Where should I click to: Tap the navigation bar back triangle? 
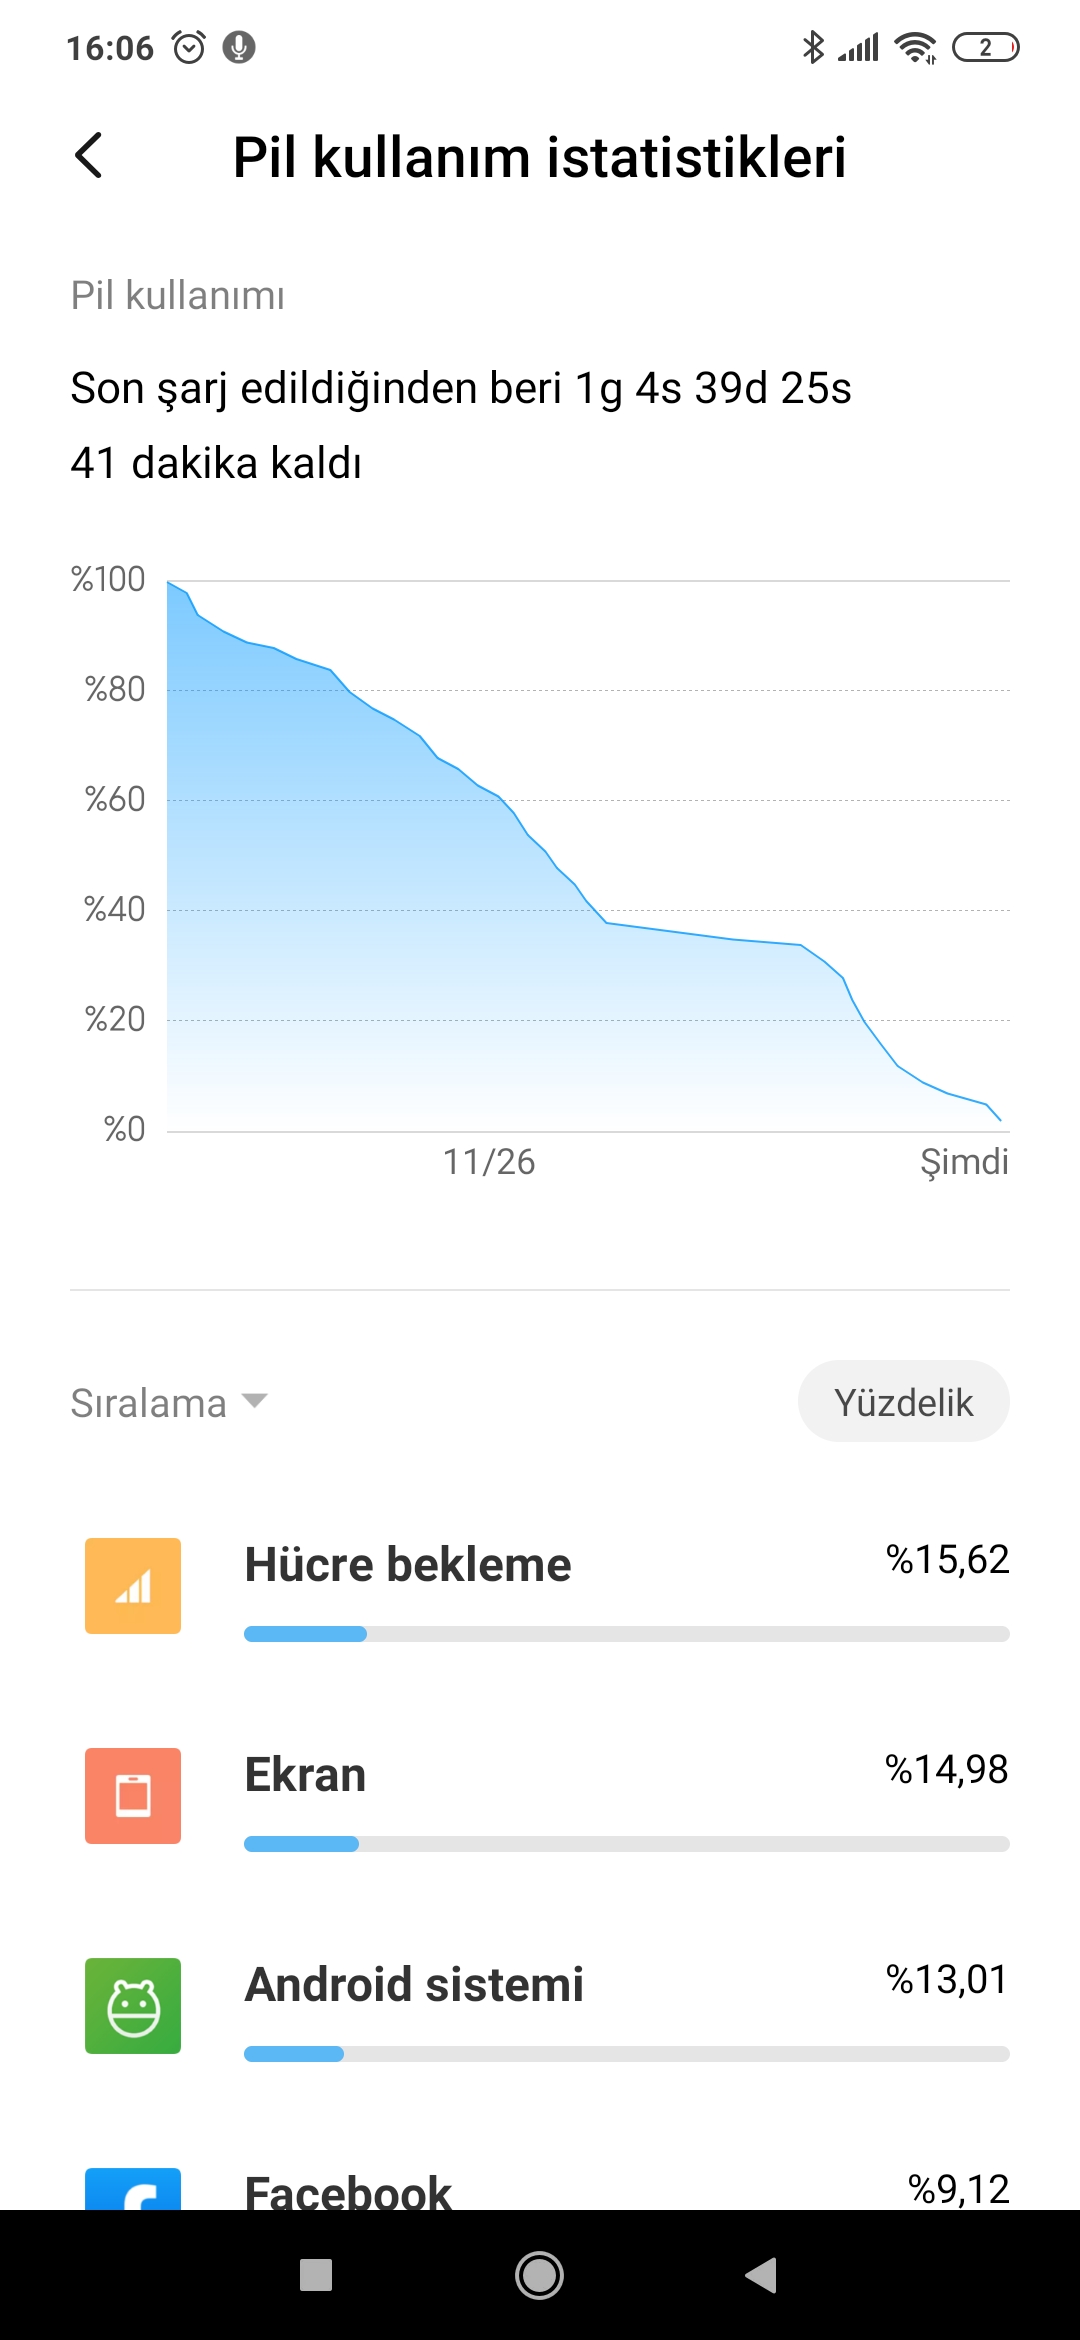[762, 2275]
